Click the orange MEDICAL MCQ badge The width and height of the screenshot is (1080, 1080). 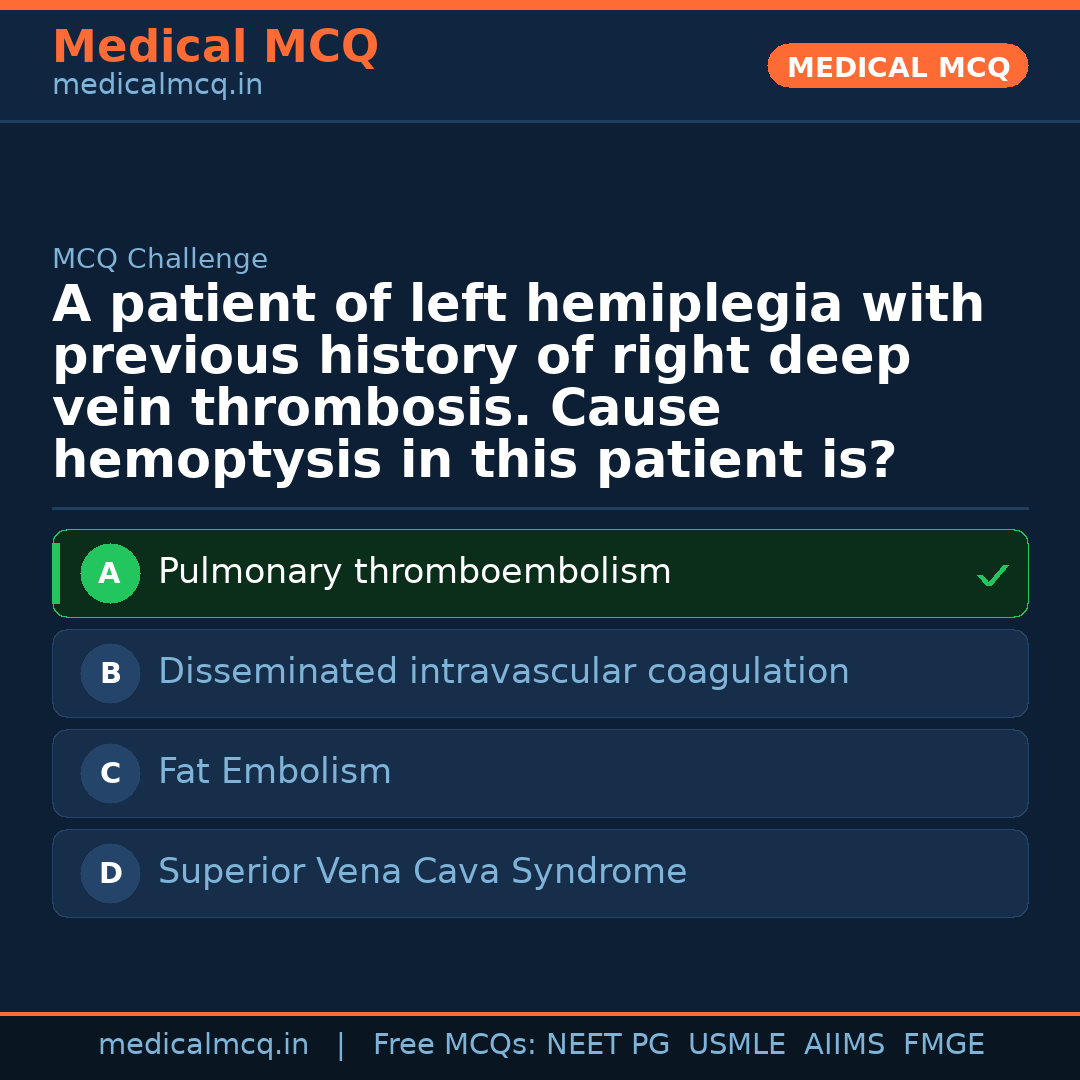pyautogui.click(x=897, y=67)
